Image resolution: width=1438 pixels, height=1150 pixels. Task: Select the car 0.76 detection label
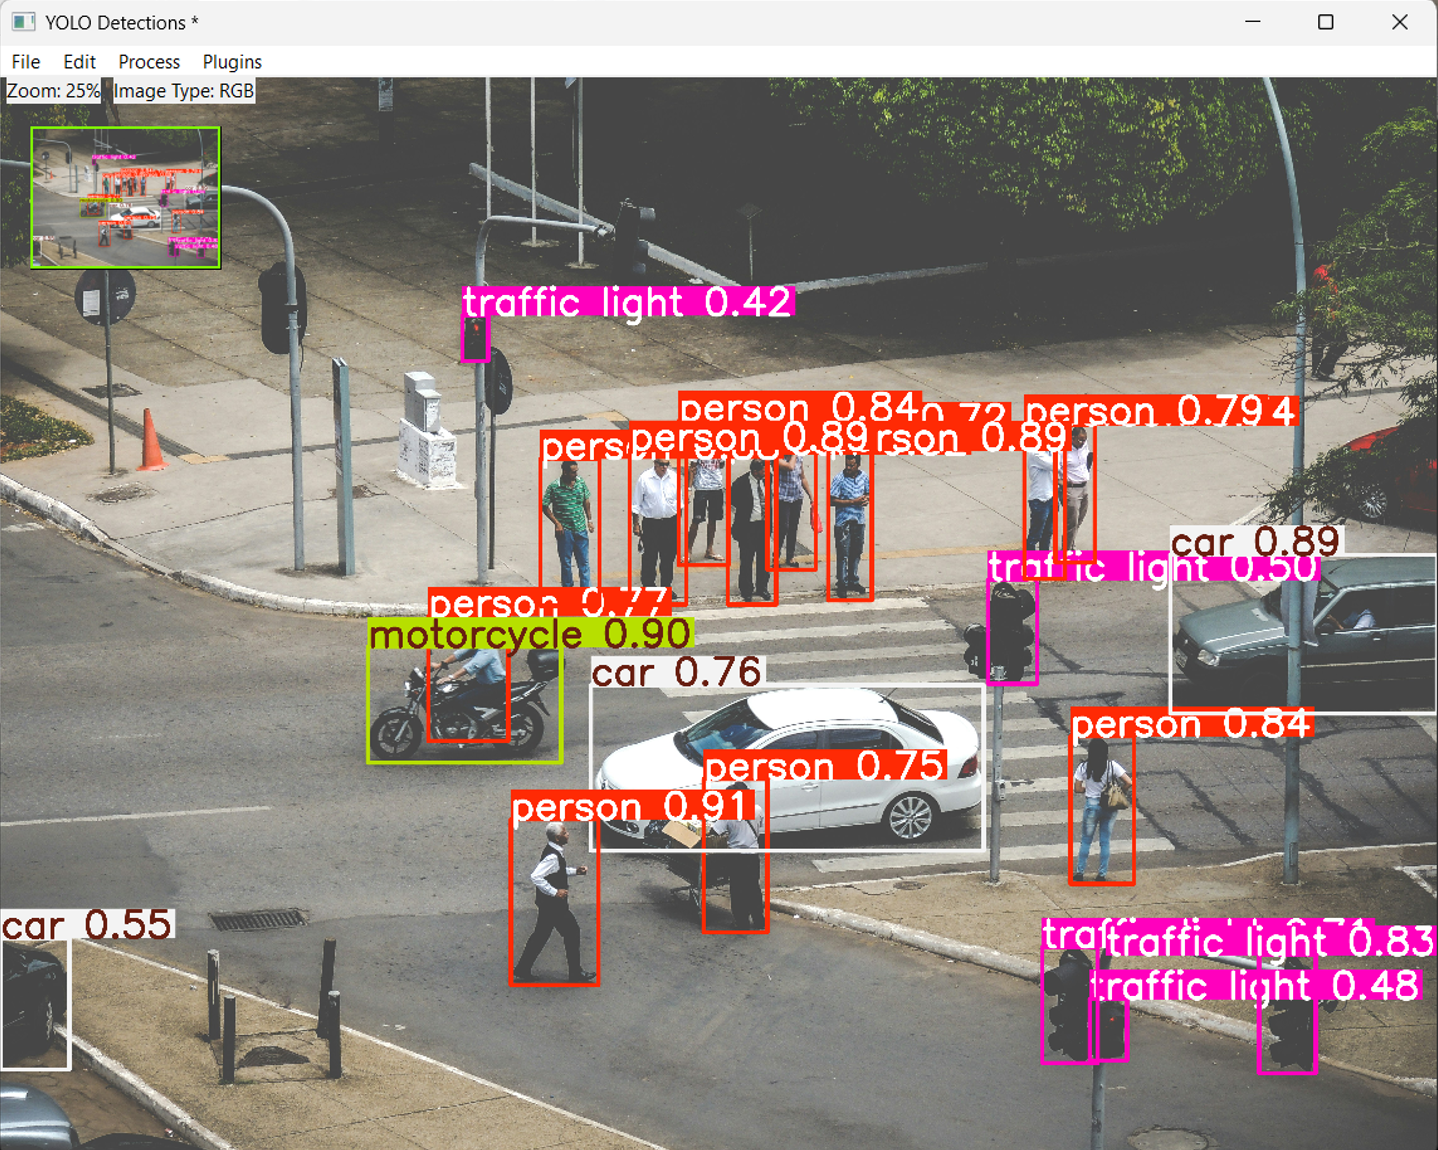coord(676,672)
